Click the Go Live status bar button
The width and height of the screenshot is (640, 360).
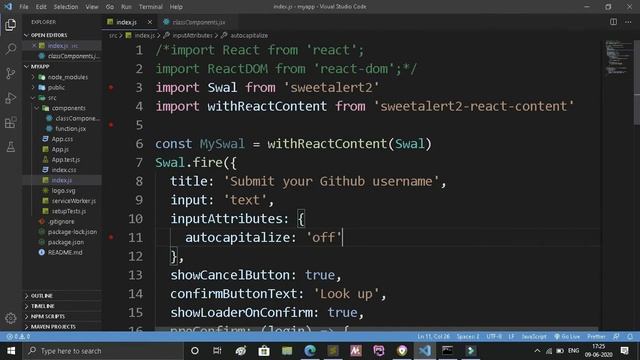tap(567, 337)
